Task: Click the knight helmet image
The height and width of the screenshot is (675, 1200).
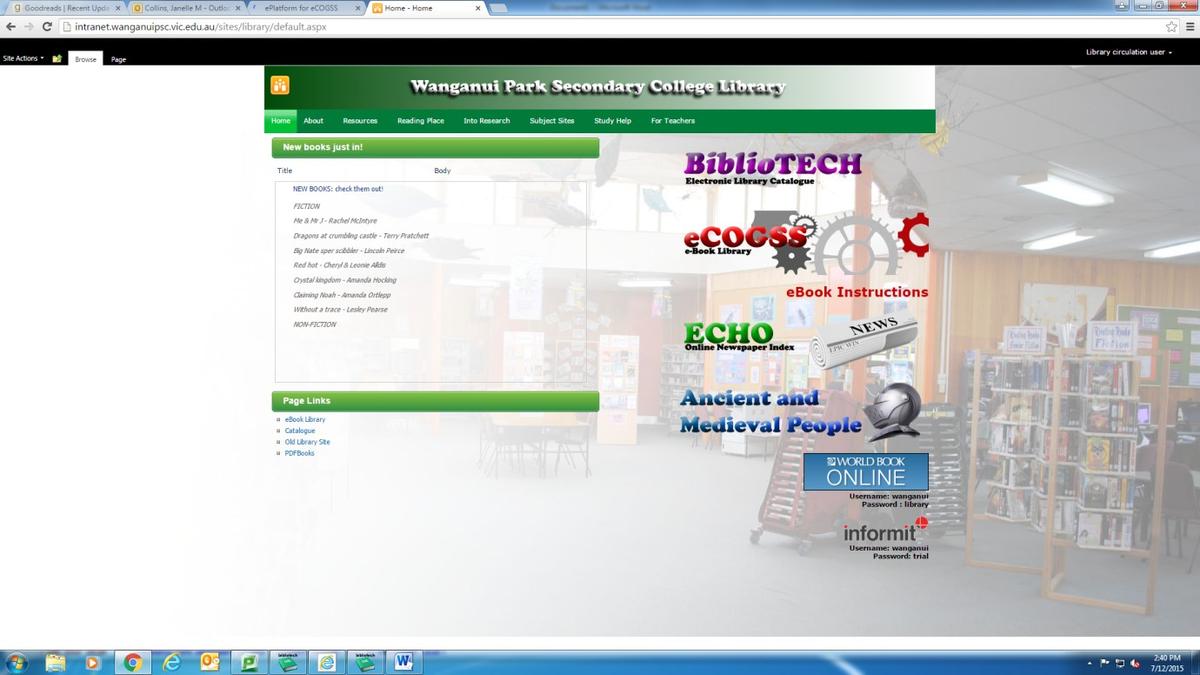Action: (891, 411)
